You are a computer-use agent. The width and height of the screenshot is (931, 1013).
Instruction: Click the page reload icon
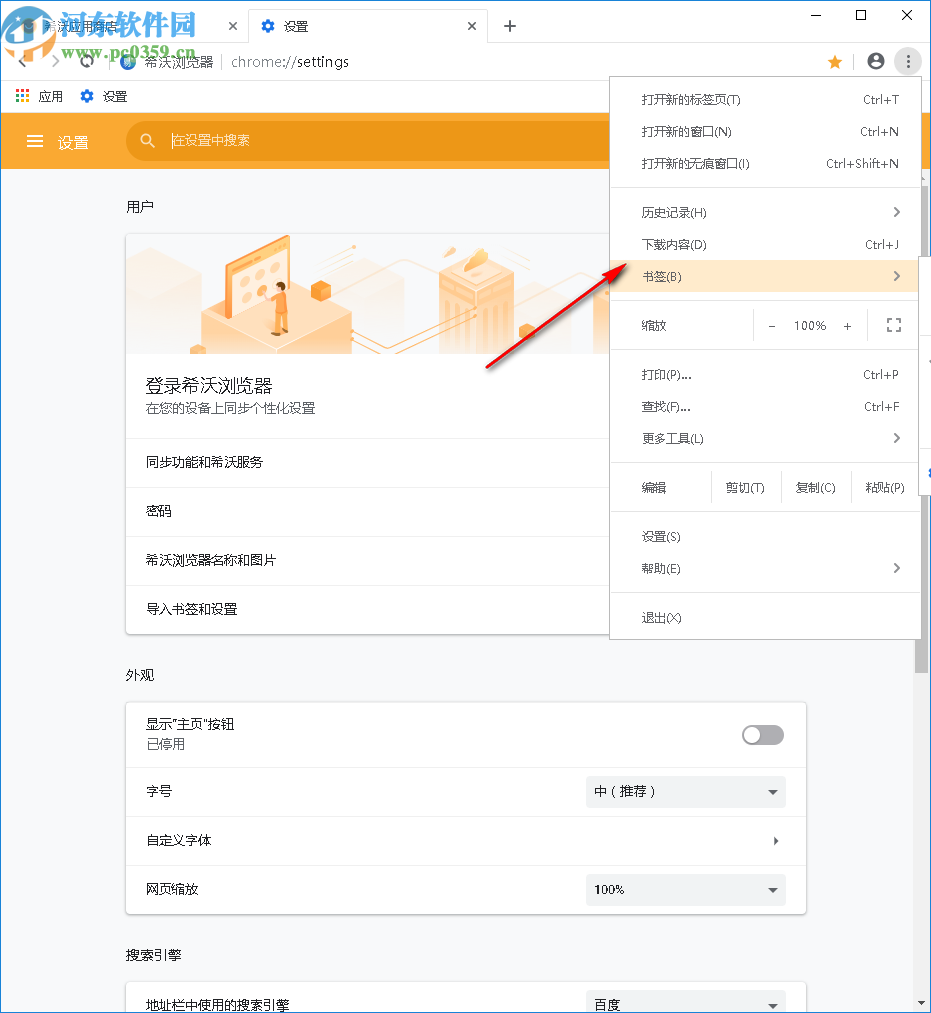[87, 62]
